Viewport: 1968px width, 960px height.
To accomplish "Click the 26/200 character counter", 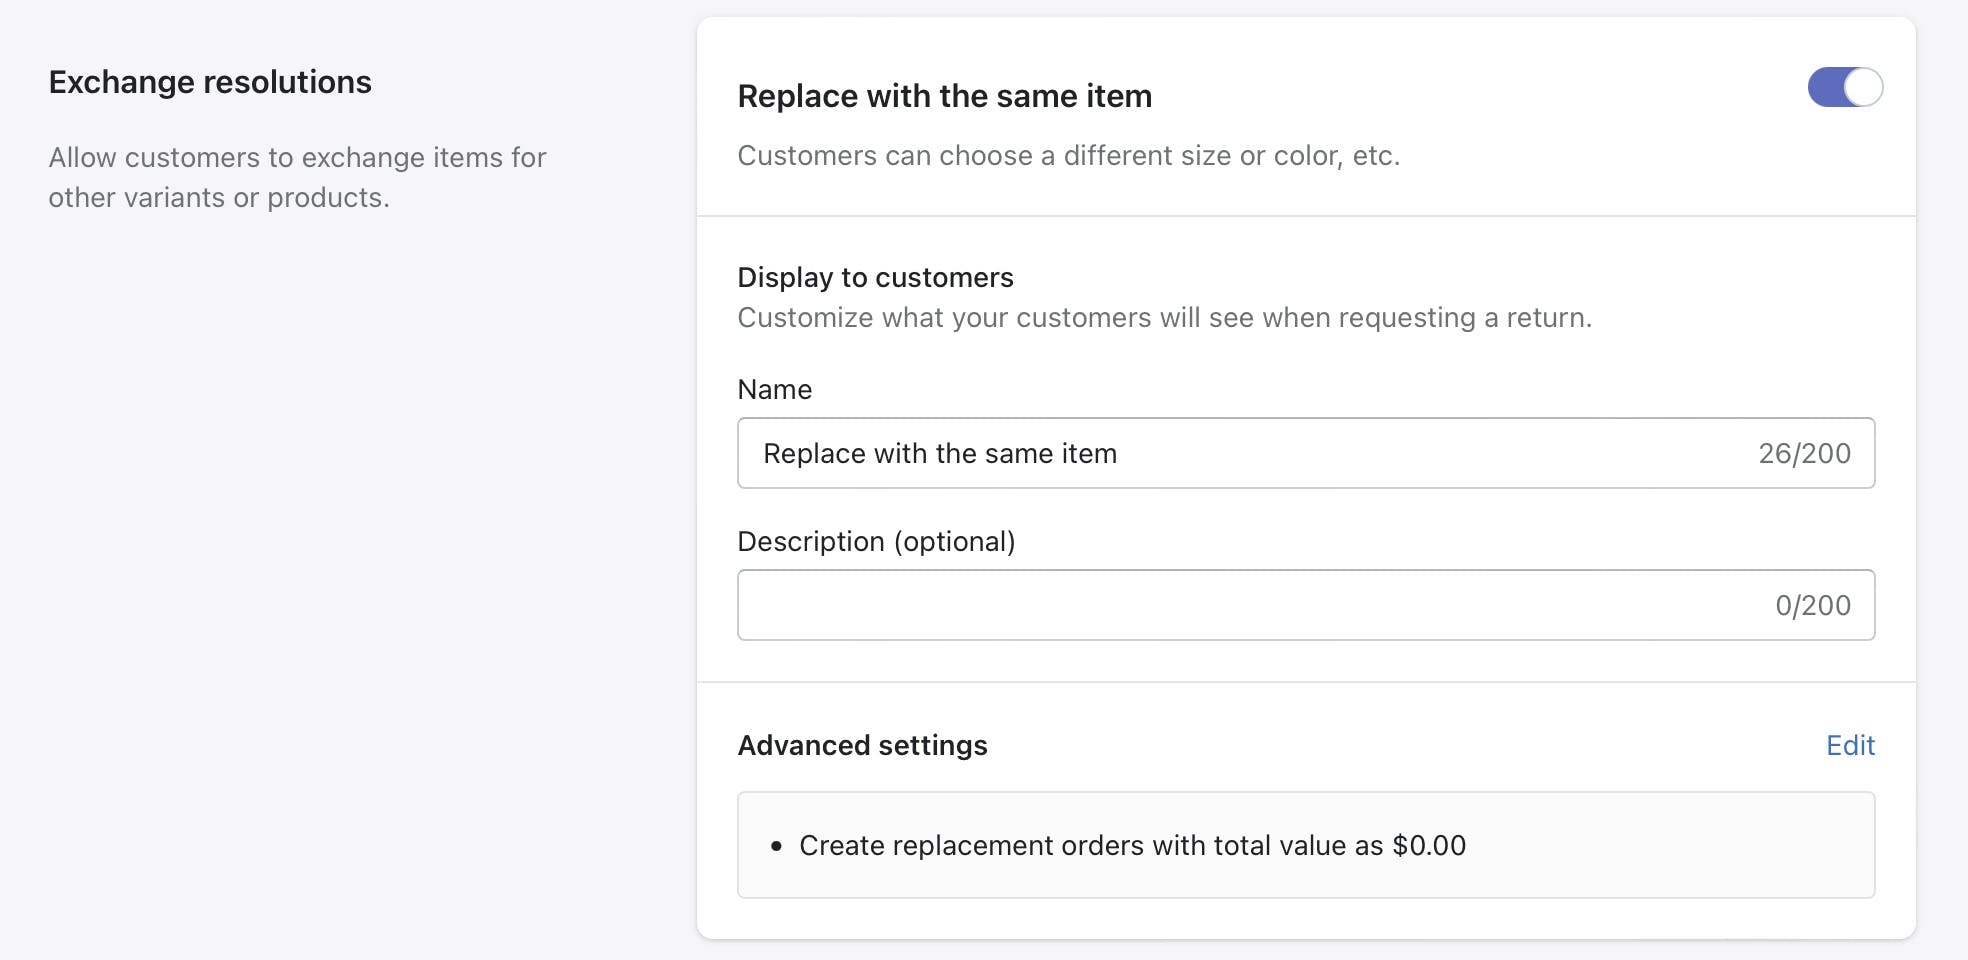I will click(x=1804, y=454).
